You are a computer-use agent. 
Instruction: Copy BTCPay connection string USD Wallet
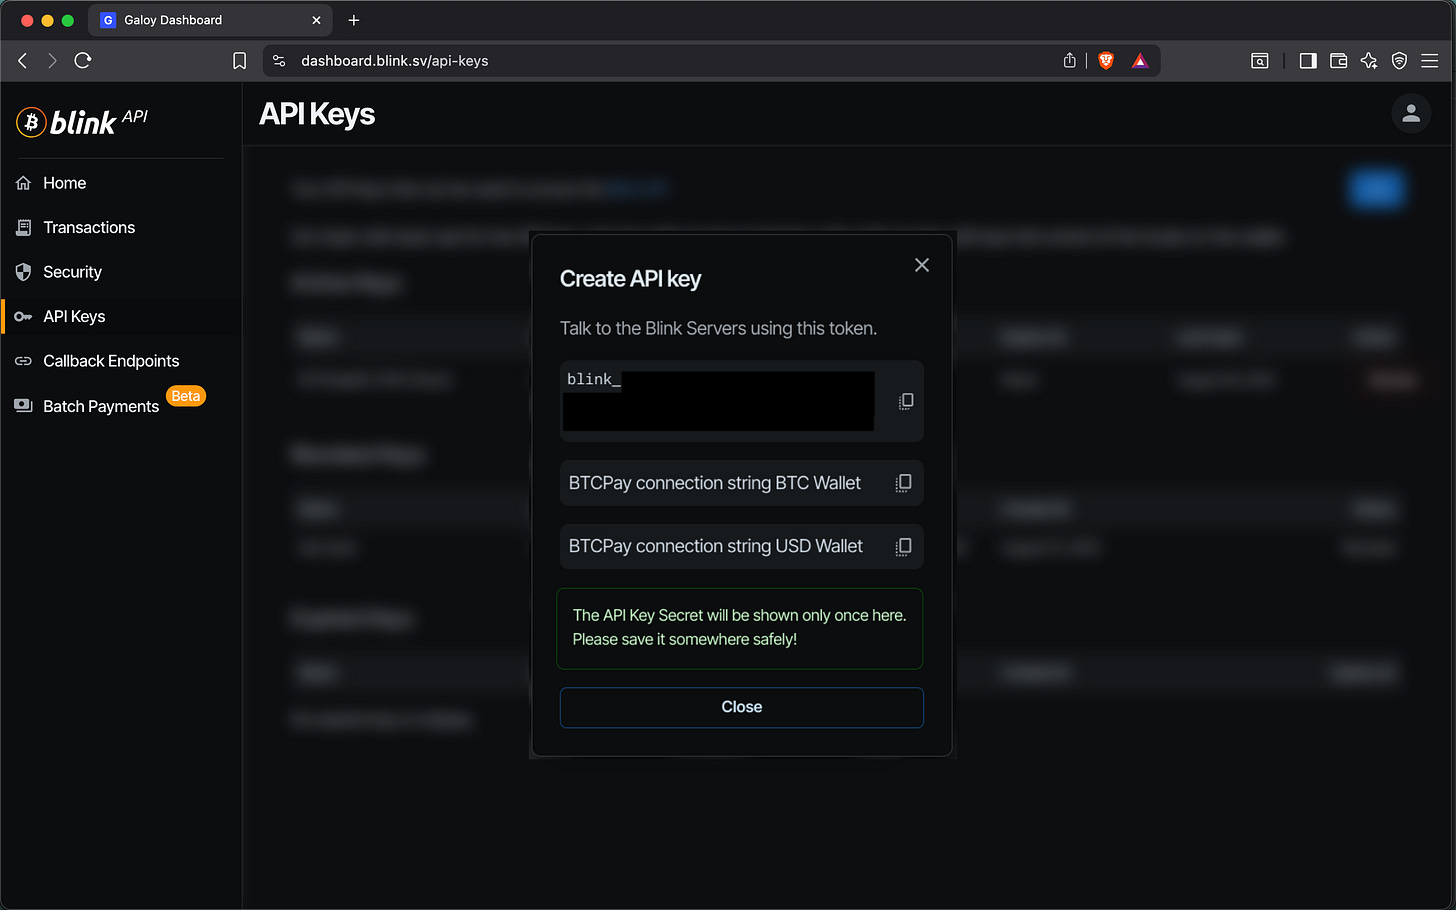(903, 546)
